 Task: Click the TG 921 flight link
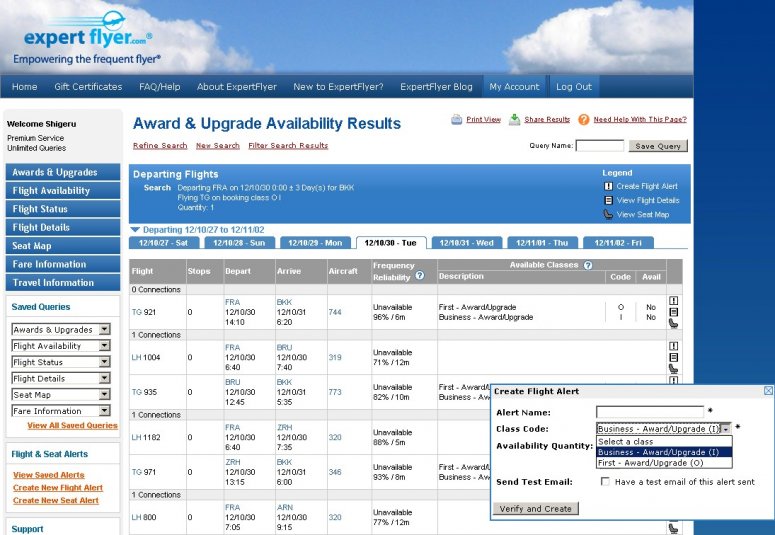pyautogui.click(x=144, y=312)
